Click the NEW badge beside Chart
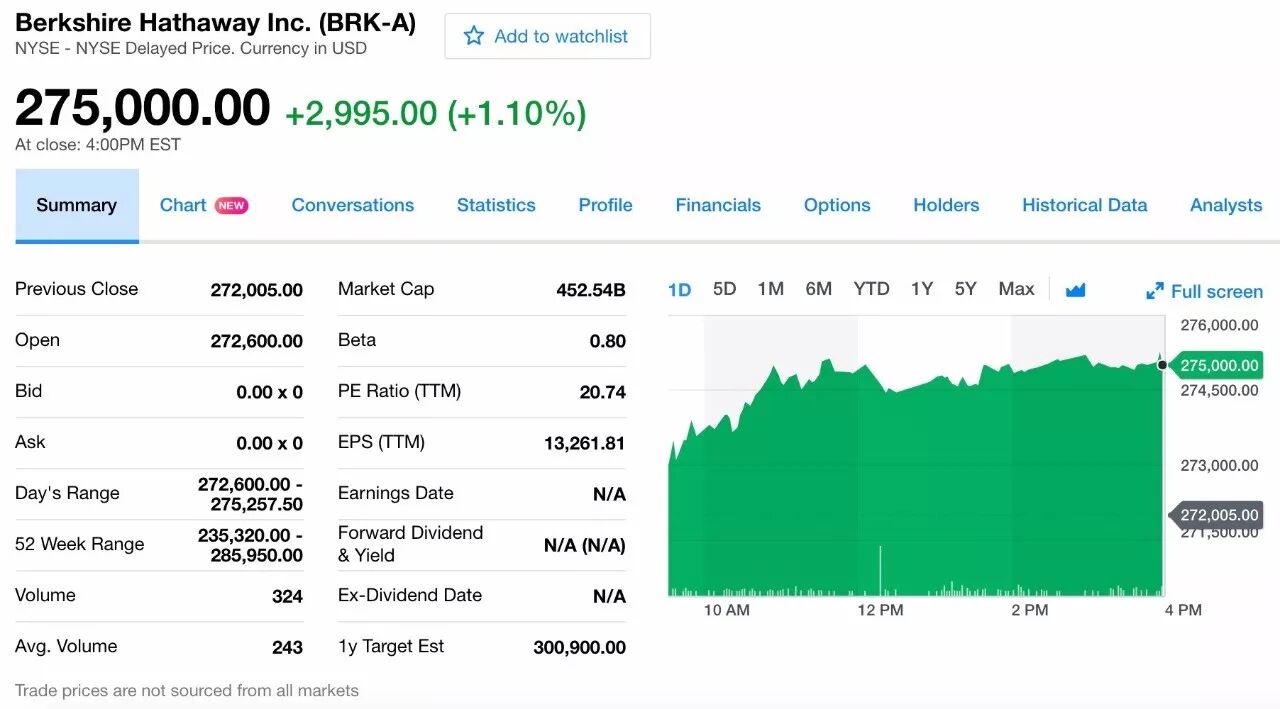The width and height of the screenshot is (1280, 709). [231, 205]
